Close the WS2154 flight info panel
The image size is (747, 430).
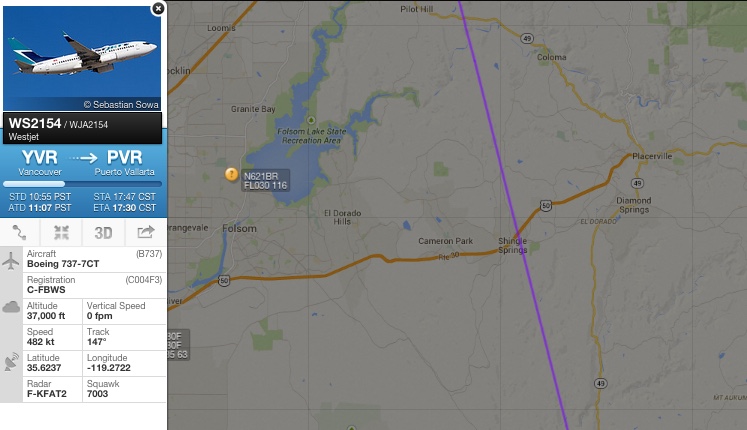(x=158, y=9)
